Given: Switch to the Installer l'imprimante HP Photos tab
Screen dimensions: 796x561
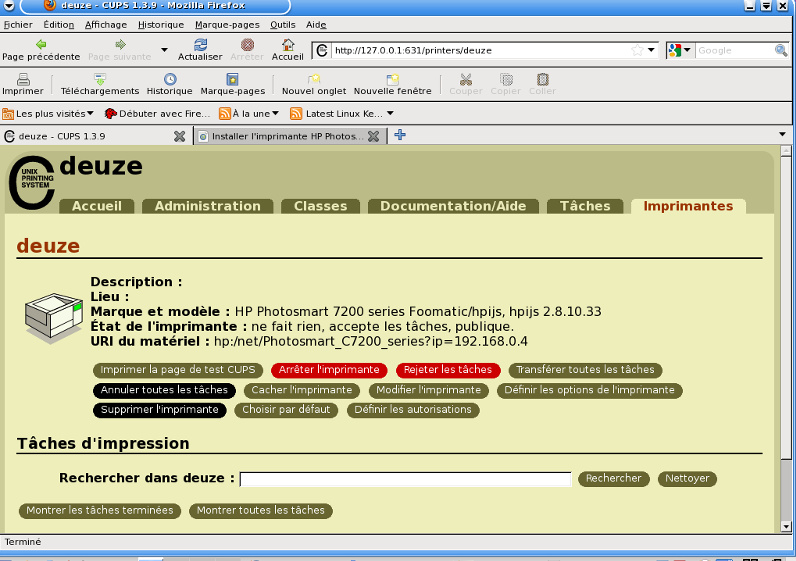Looking at the screenshot, I should [287, 136].
